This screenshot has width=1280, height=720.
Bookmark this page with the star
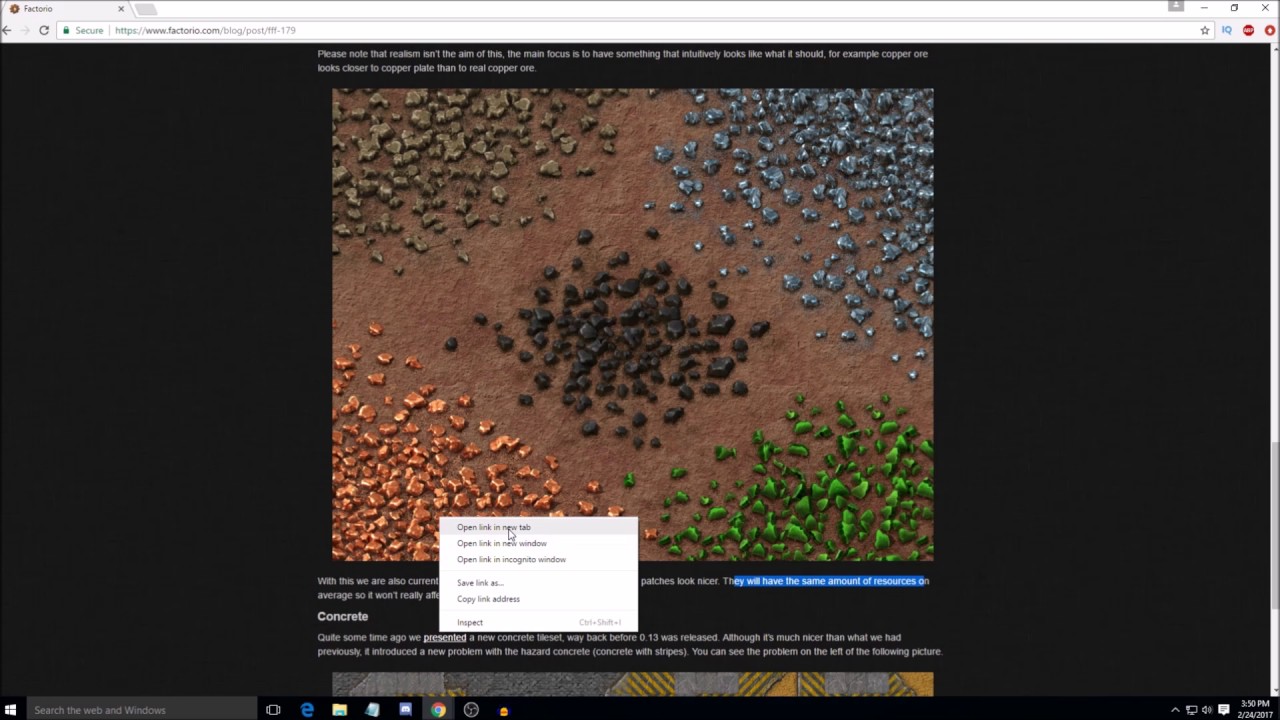(x=1205, y=31)
